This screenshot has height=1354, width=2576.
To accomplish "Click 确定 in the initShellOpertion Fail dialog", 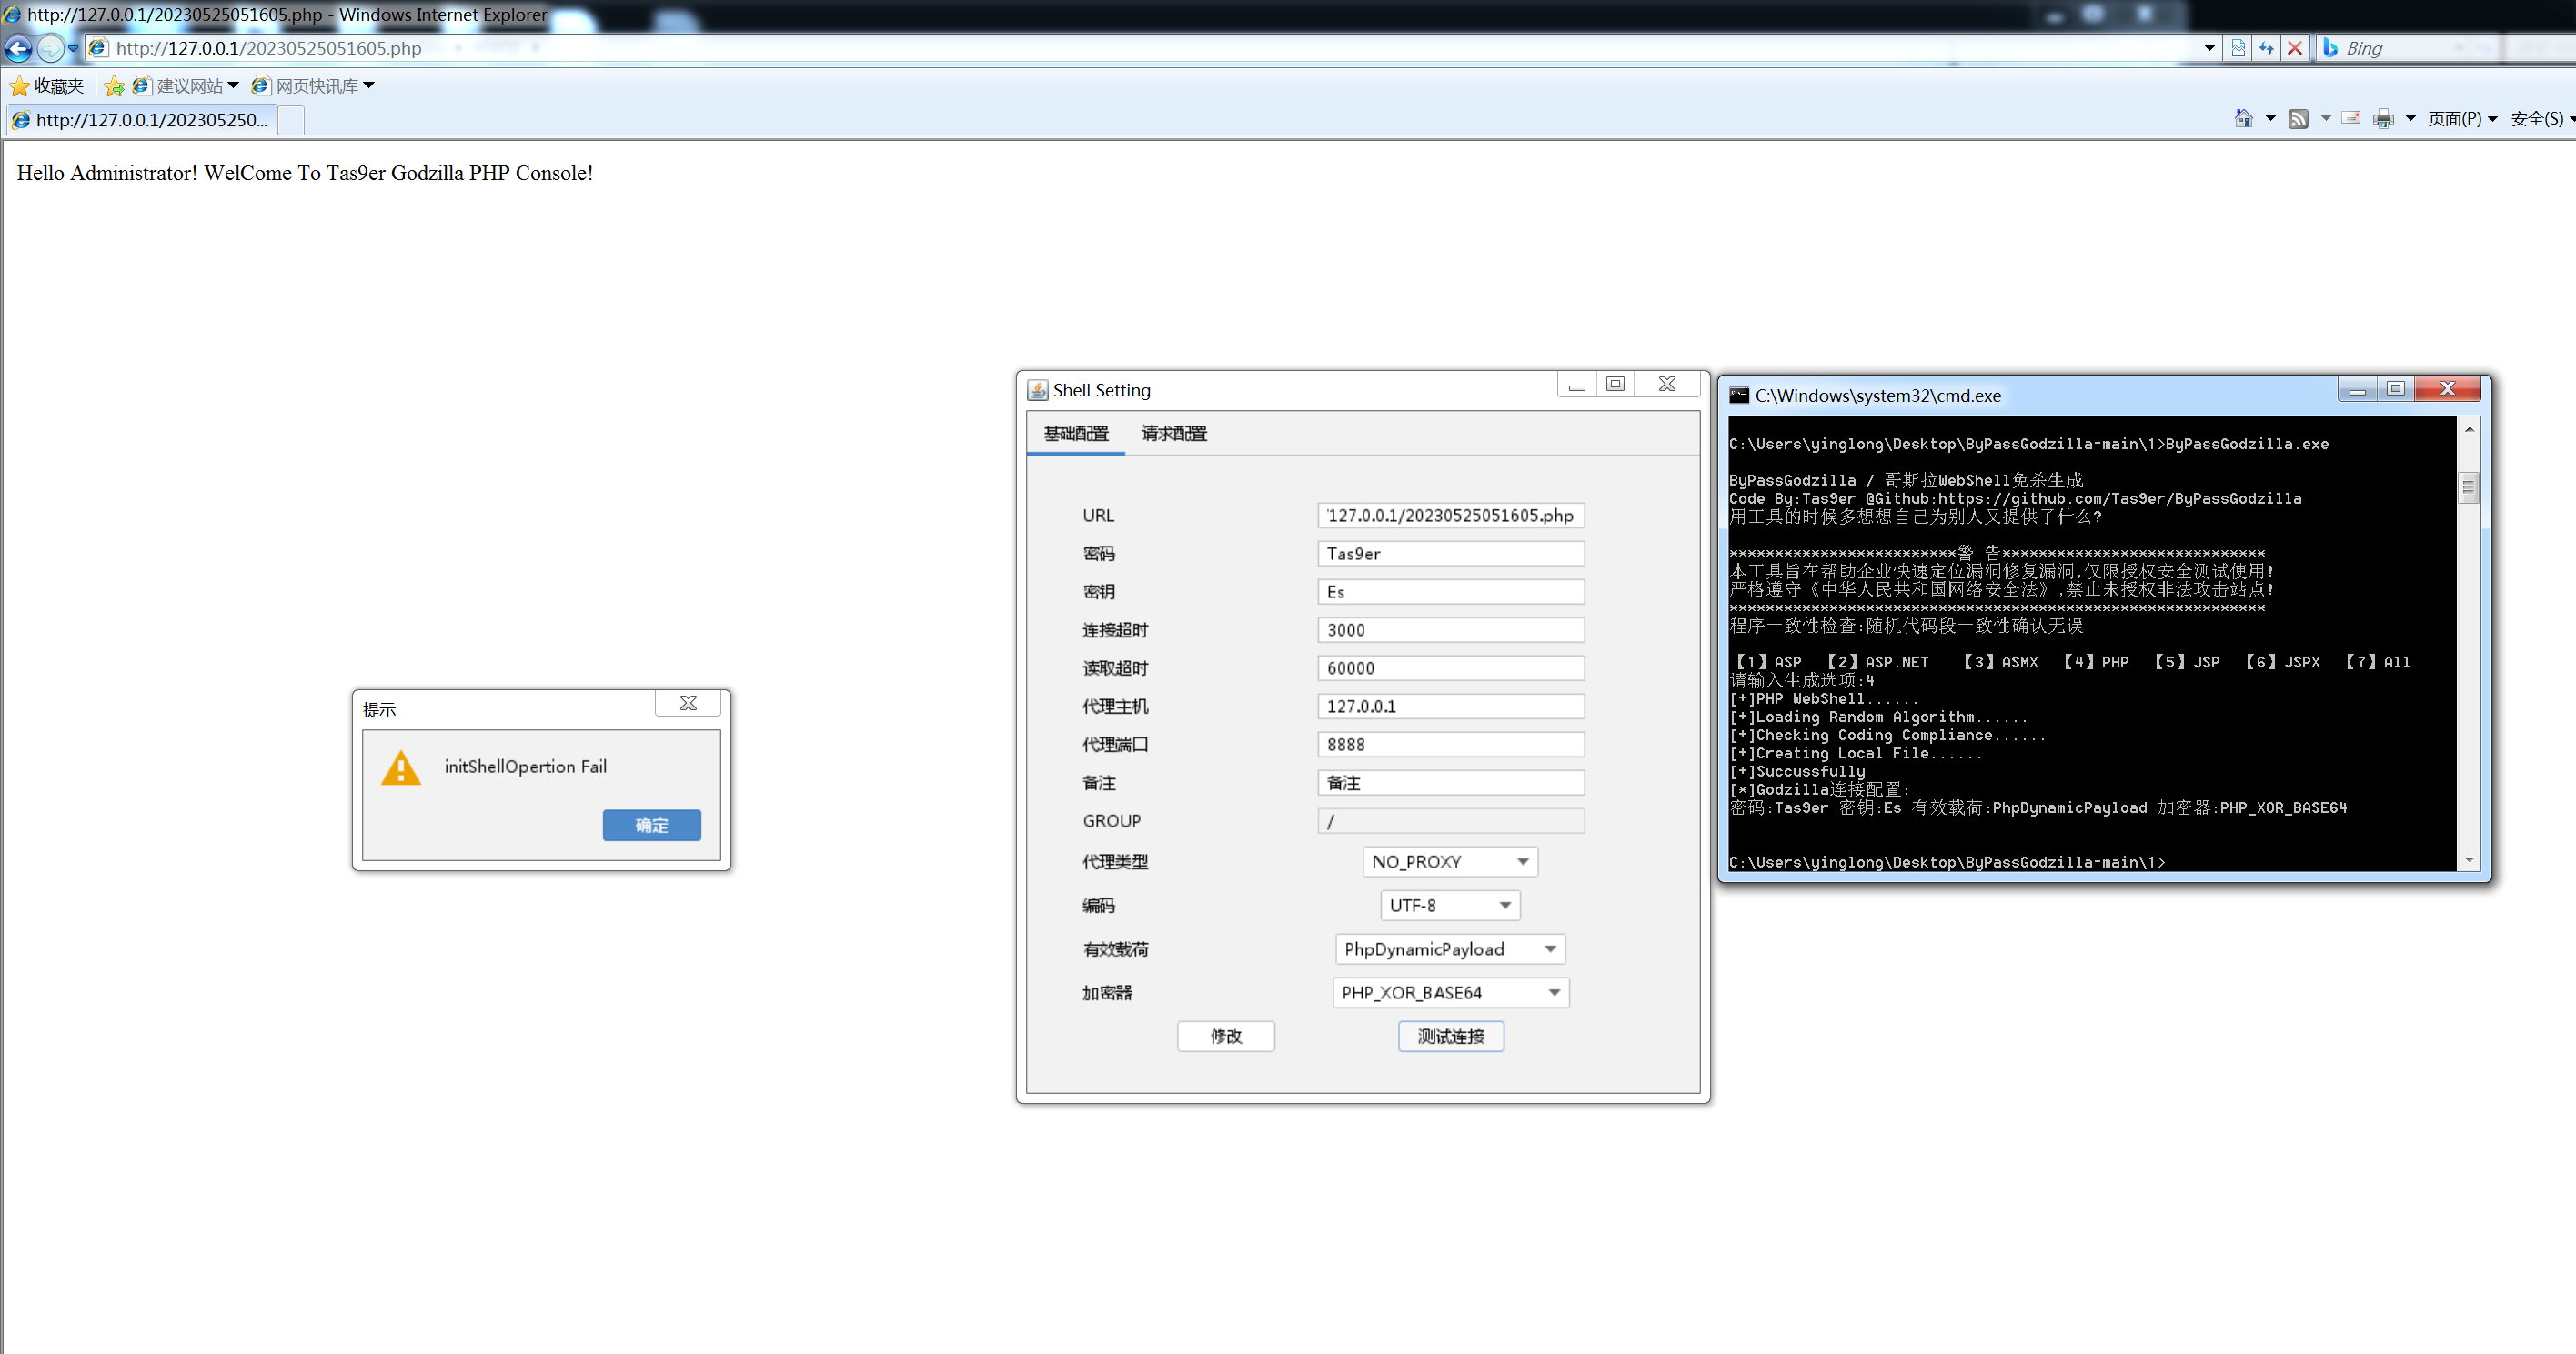I will click(x=651, y=825).
